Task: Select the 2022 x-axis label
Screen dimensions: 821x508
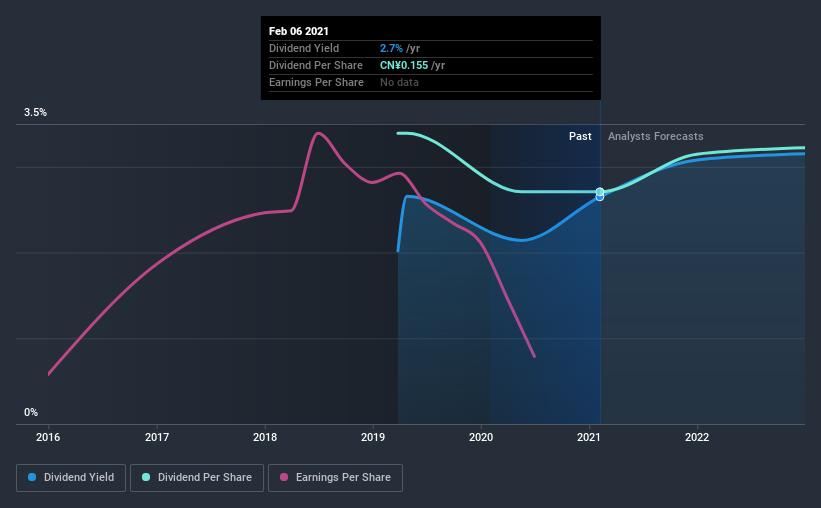Action: (x=697, y=437)
